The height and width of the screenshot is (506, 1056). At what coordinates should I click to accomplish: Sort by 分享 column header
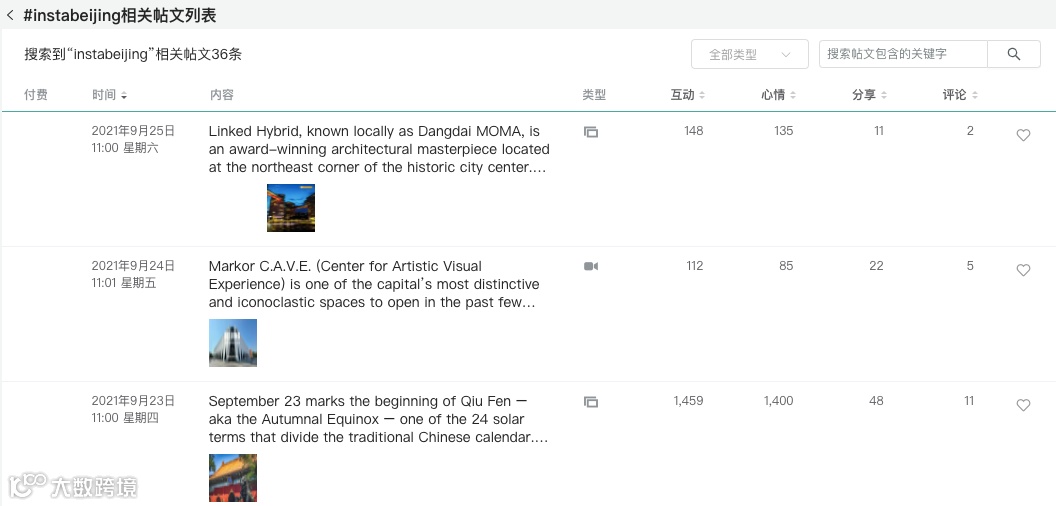point(869,95)
